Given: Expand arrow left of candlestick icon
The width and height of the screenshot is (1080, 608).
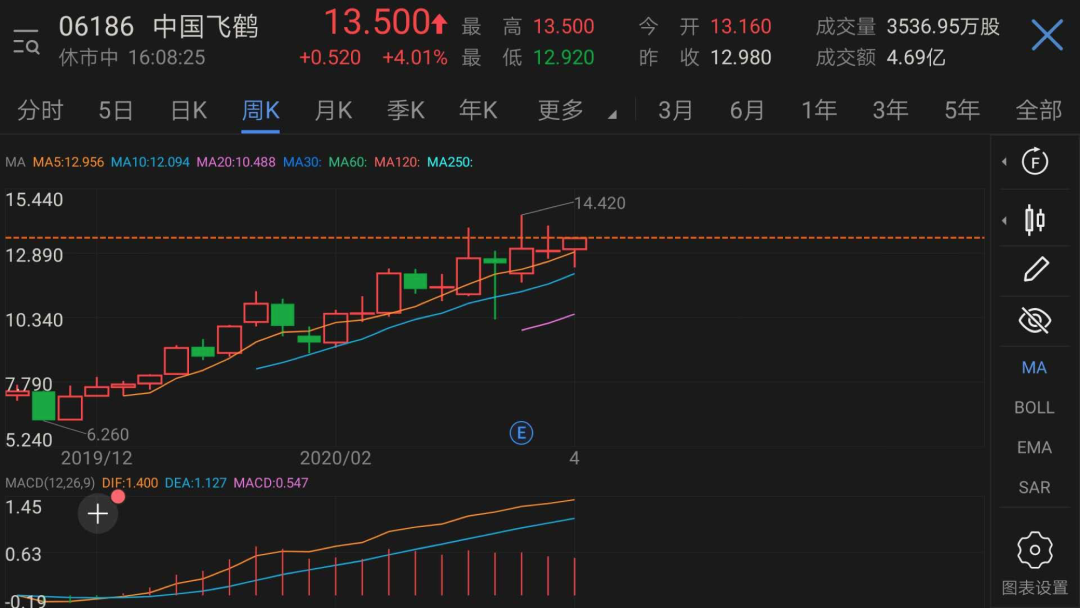Looking at the screenshot, I should 1004,220.
